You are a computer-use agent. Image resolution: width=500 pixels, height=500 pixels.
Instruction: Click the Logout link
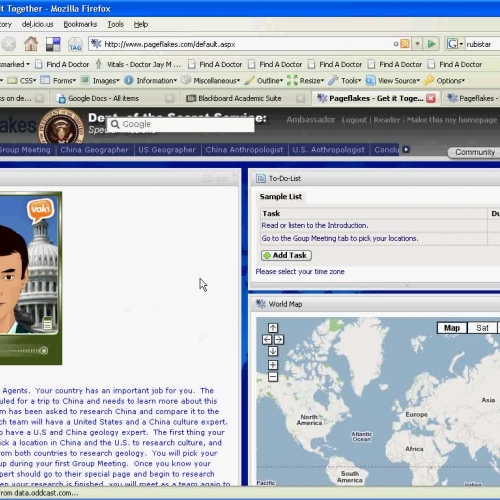(354, 120)
